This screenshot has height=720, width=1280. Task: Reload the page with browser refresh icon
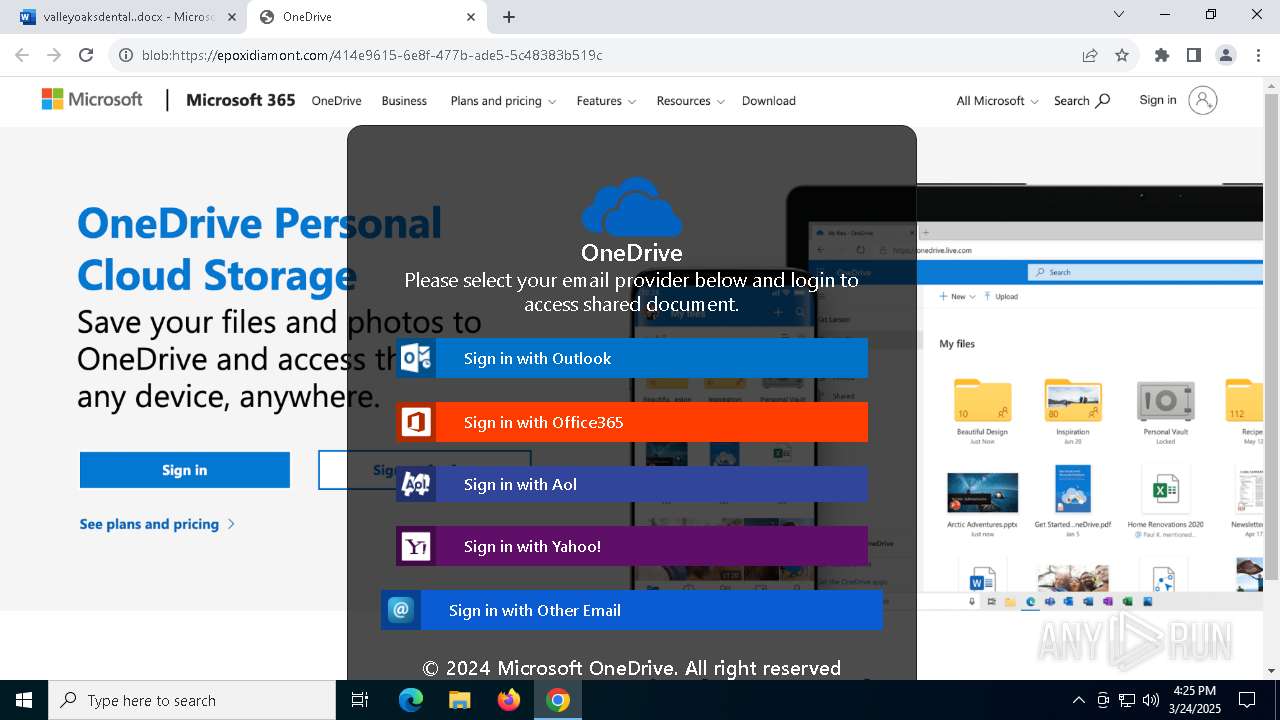coord(86,55)
